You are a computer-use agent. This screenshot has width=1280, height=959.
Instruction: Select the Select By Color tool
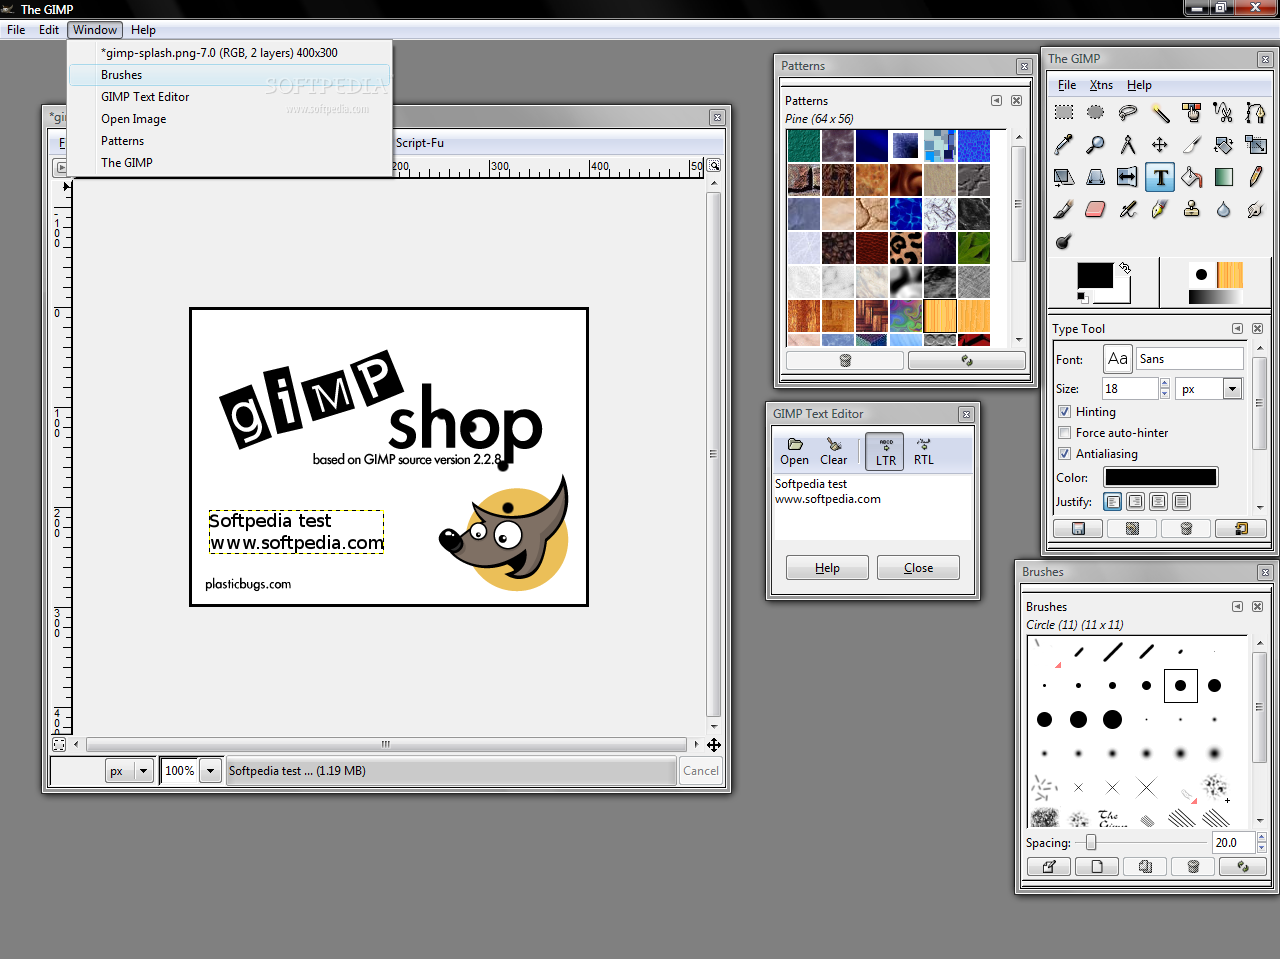coord(1192,113)
